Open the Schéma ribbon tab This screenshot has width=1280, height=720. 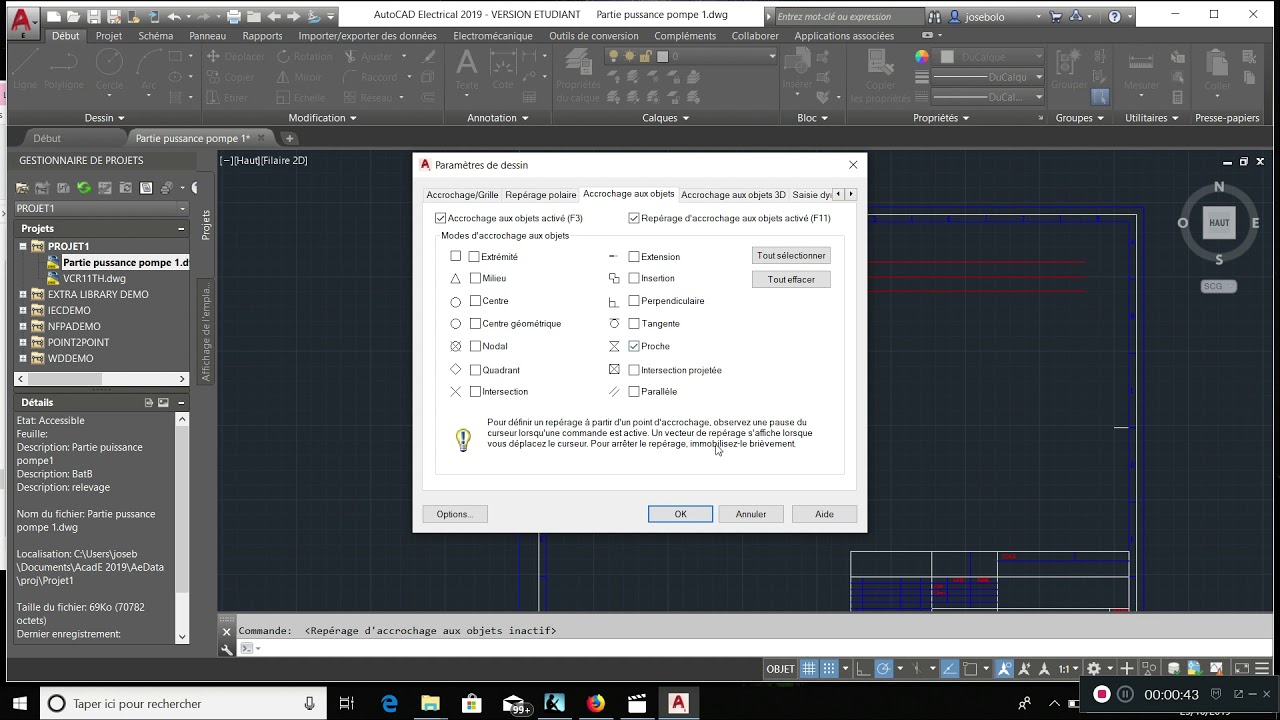point(156,36)
